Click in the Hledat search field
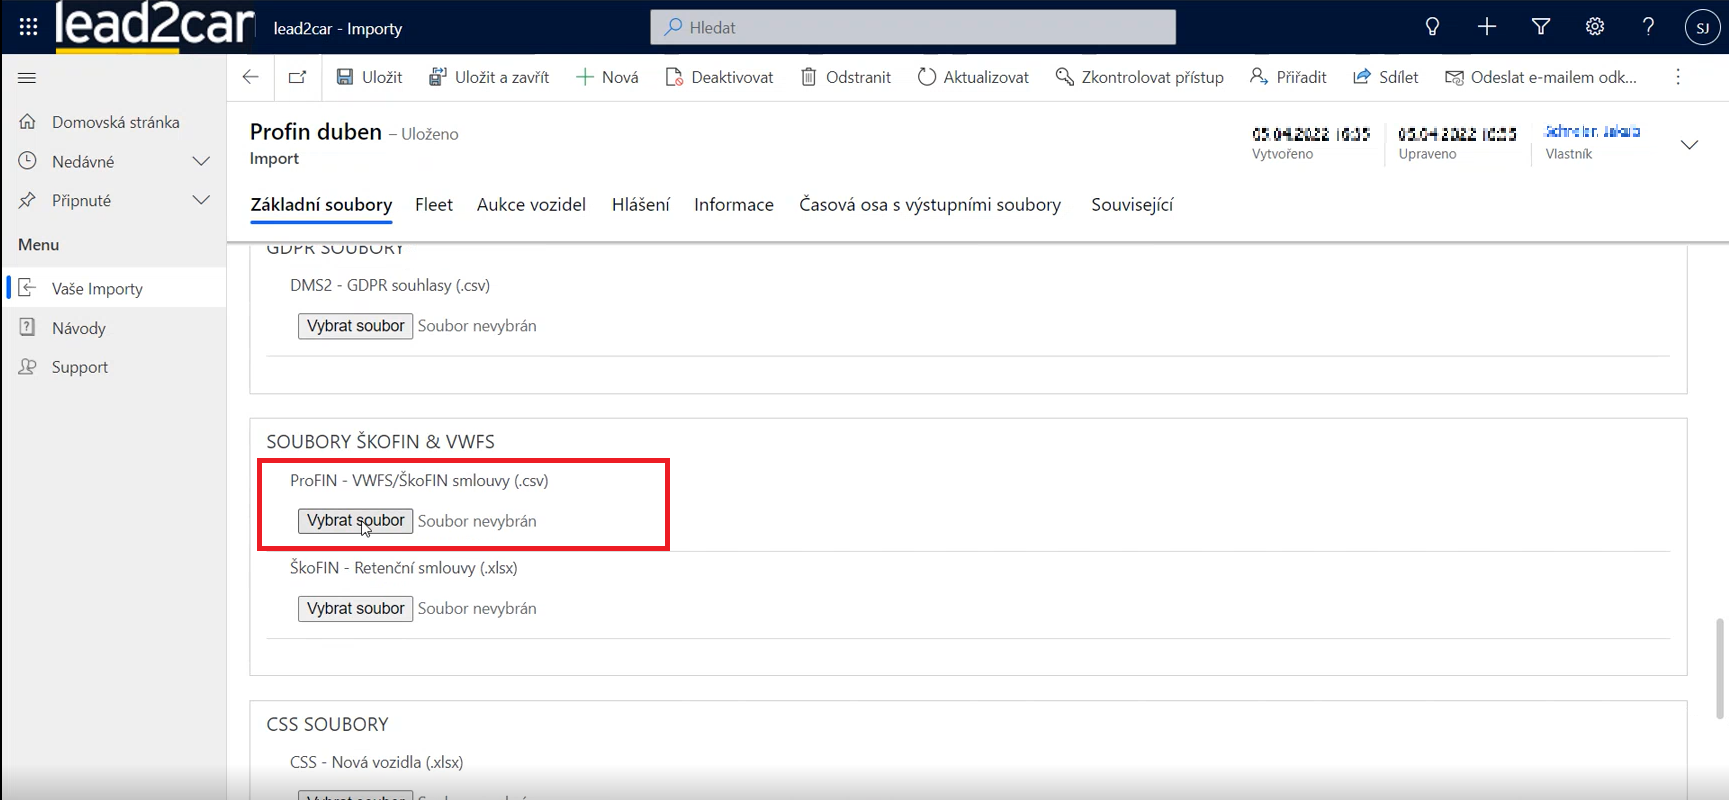This screenshot has width=1729, height=800. [912, 28]
